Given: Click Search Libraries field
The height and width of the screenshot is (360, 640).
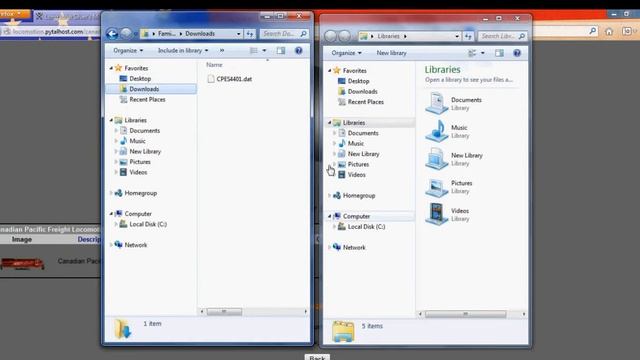Looking at the screenshot, I should (x=502, y=36).
